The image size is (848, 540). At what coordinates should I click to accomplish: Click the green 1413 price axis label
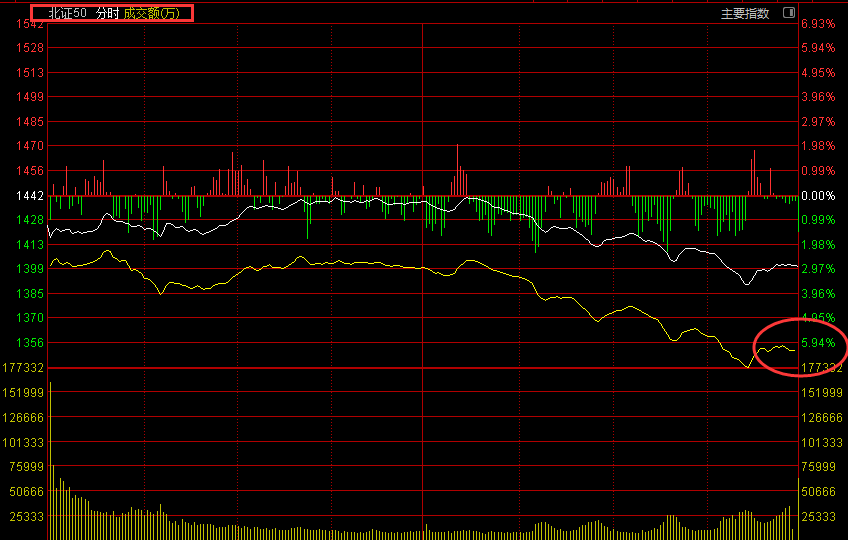click(30, 245)
